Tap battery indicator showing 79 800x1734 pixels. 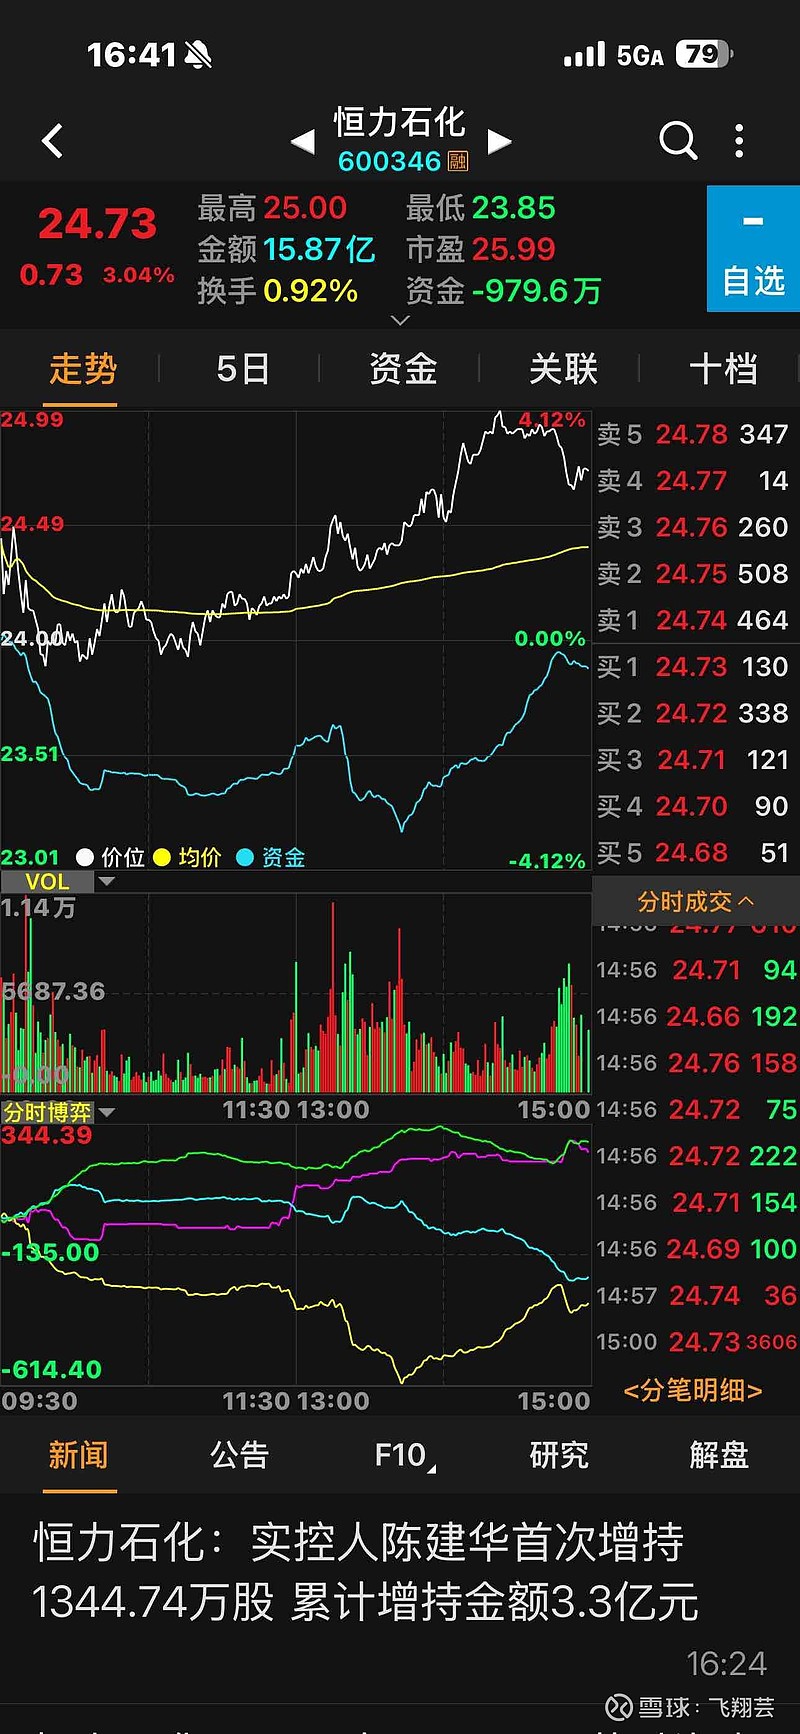tap(704, 54)
